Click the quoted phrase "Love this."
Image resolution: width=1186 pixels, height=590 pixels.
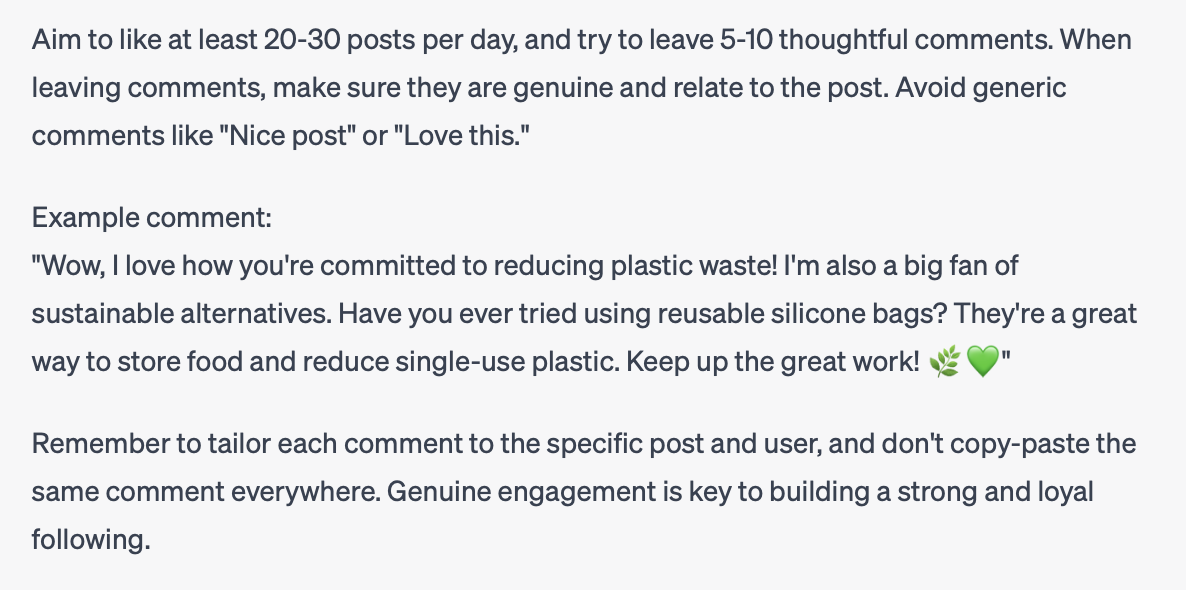click(x=461, y=136)
